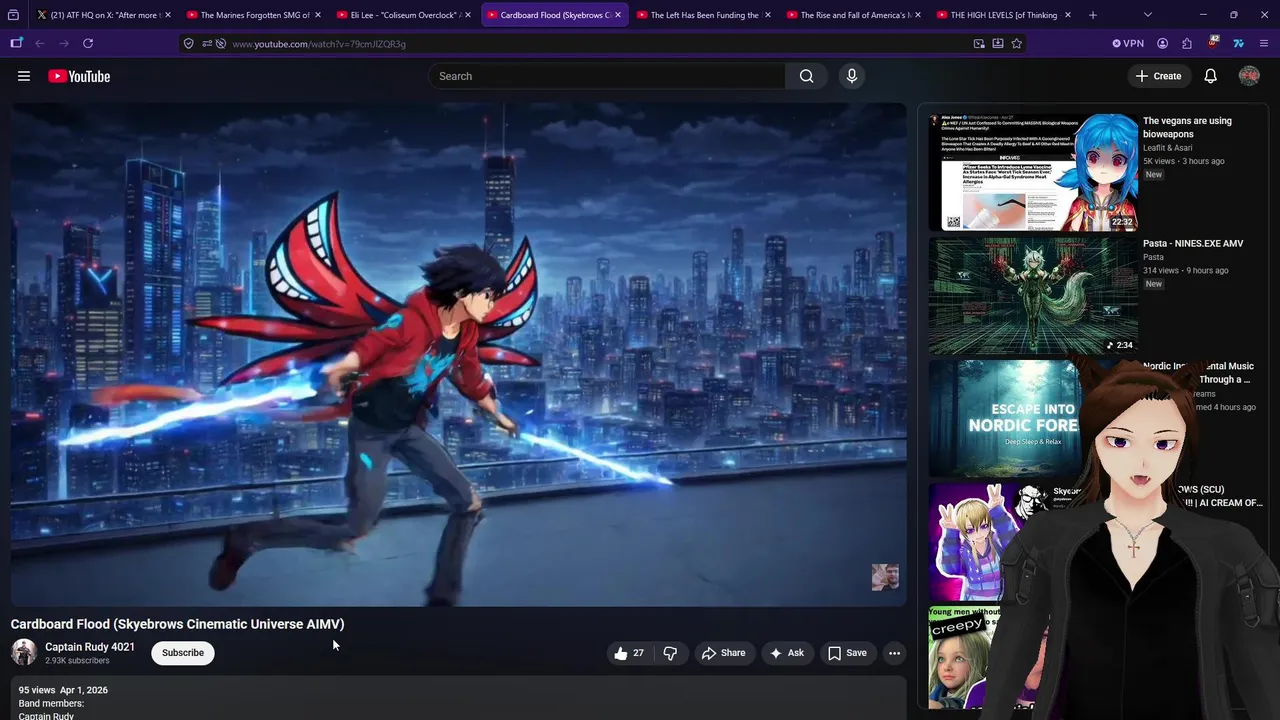Open The vegans are using bioweapons thumbnail
Viewport: 1280px width, 720px height.
(x=1034, y=172)
